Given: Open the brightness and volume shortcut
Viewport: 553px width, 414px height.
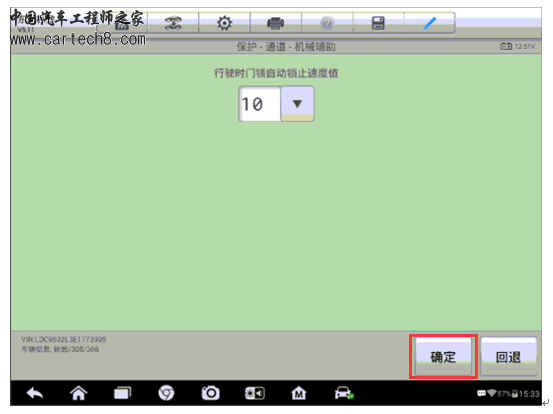Looking at the screenshot, I should coord(255,393).
